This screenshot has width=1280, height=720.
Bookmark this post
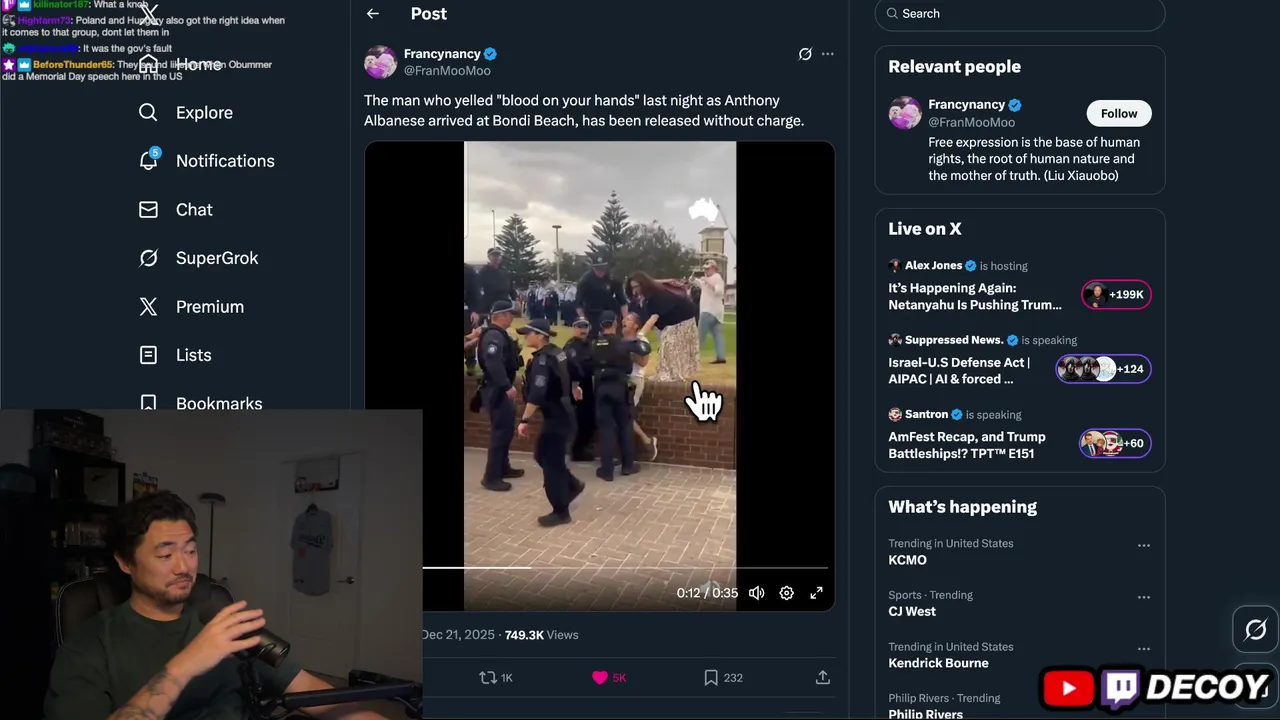click(711, 678)
